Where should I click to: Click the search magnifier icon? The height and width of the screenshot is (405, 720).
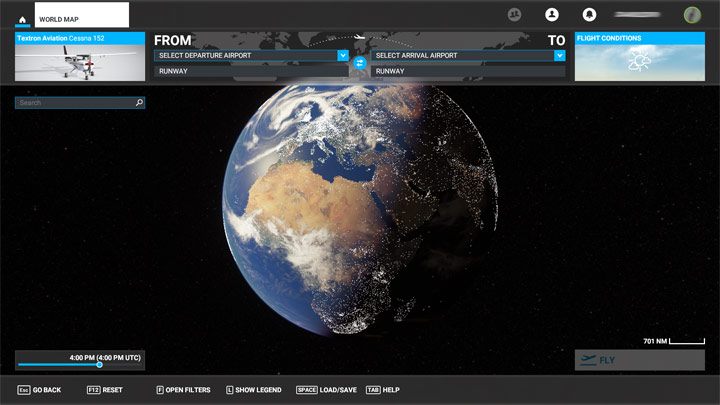pyautogui.click(x=139, y=103)
